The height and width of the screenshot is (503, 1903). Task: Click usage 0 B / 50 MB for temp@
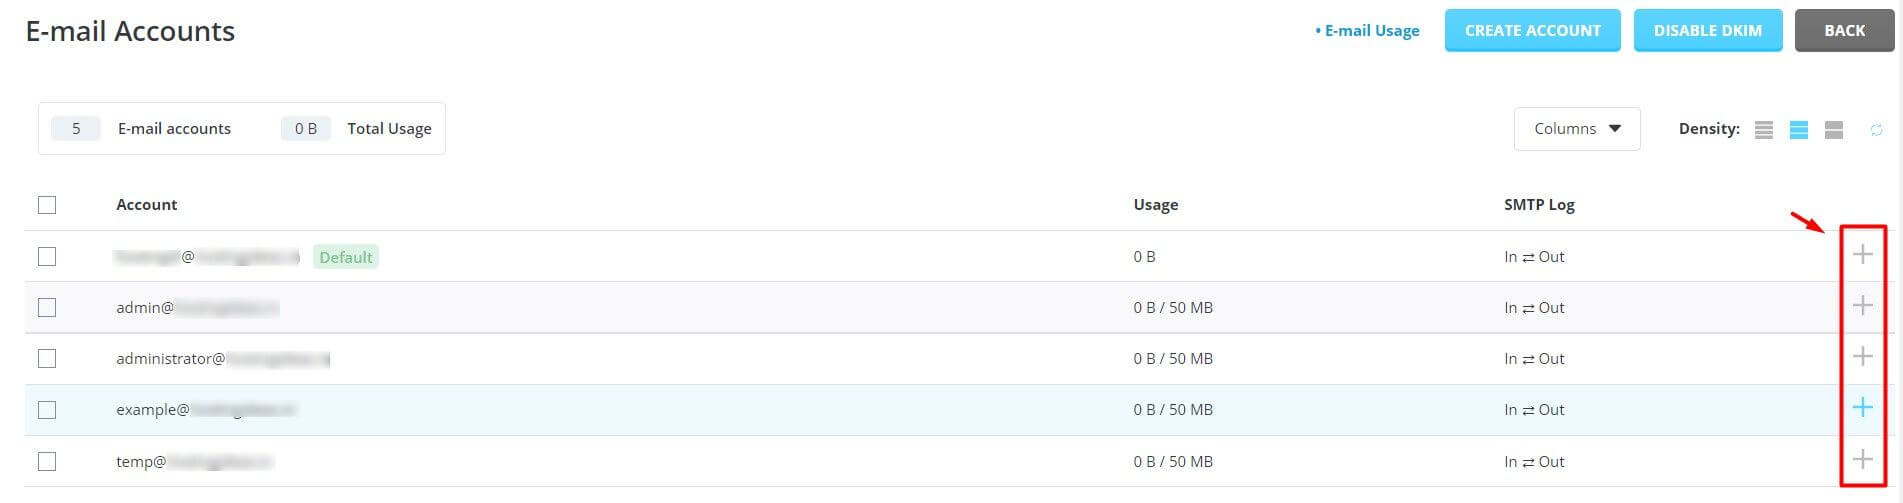click(x=1173, y=462)
